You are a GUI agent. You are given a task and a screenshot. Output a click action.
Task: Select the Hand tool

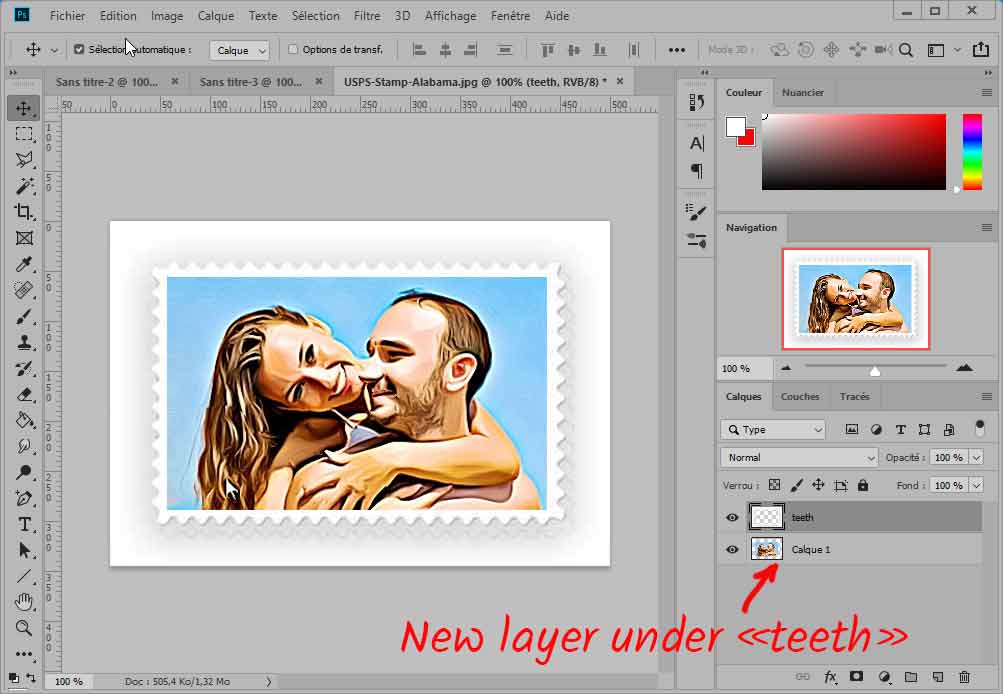point(24,602)
